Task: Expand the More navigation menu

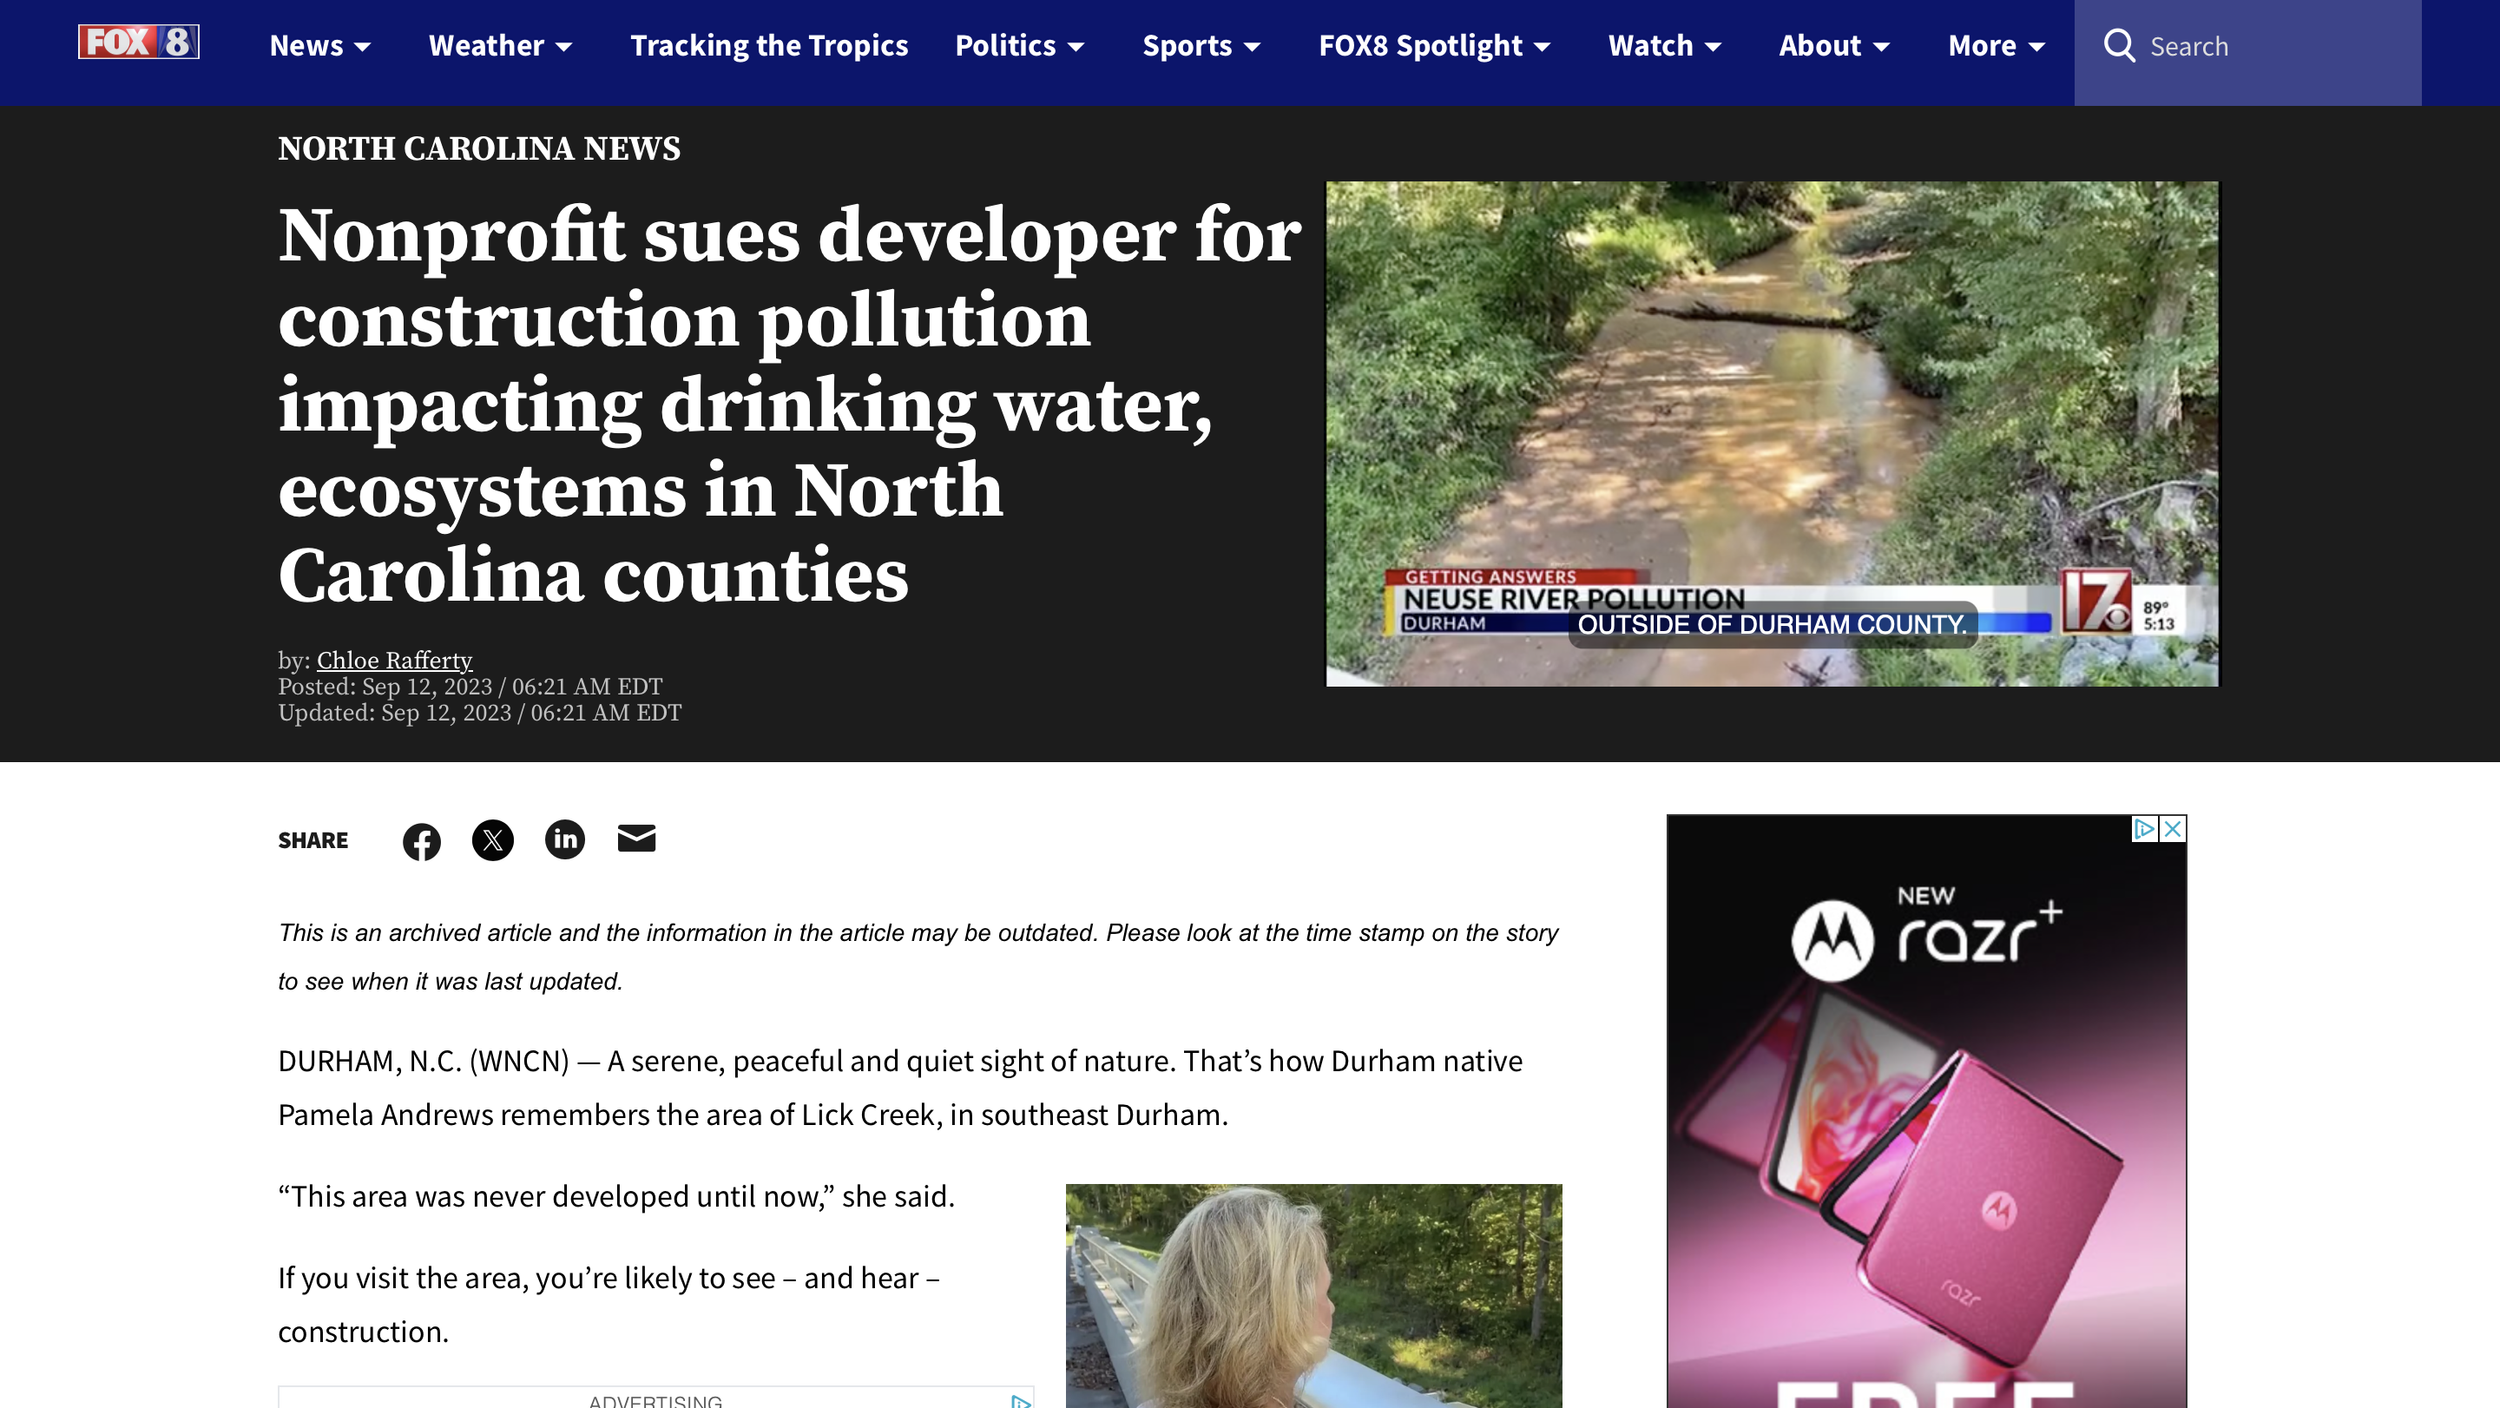Action: tap(1996, 46)
